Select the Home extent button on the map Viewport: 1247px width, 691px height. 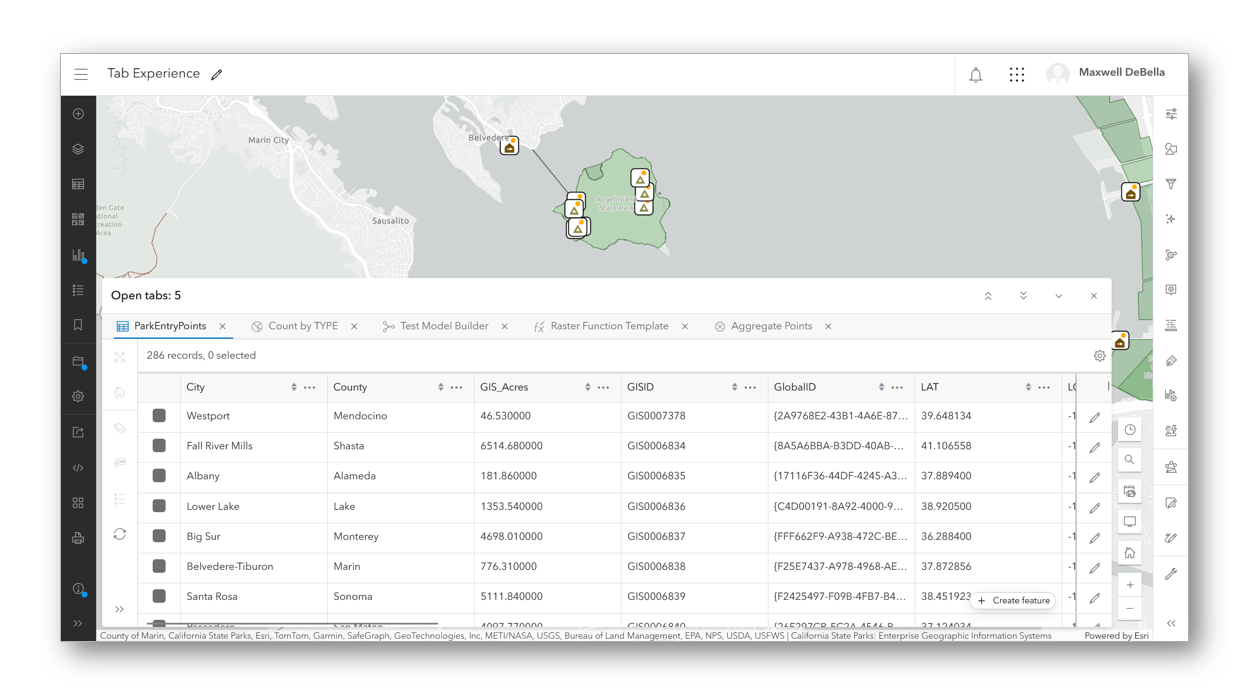point(1130,551)
